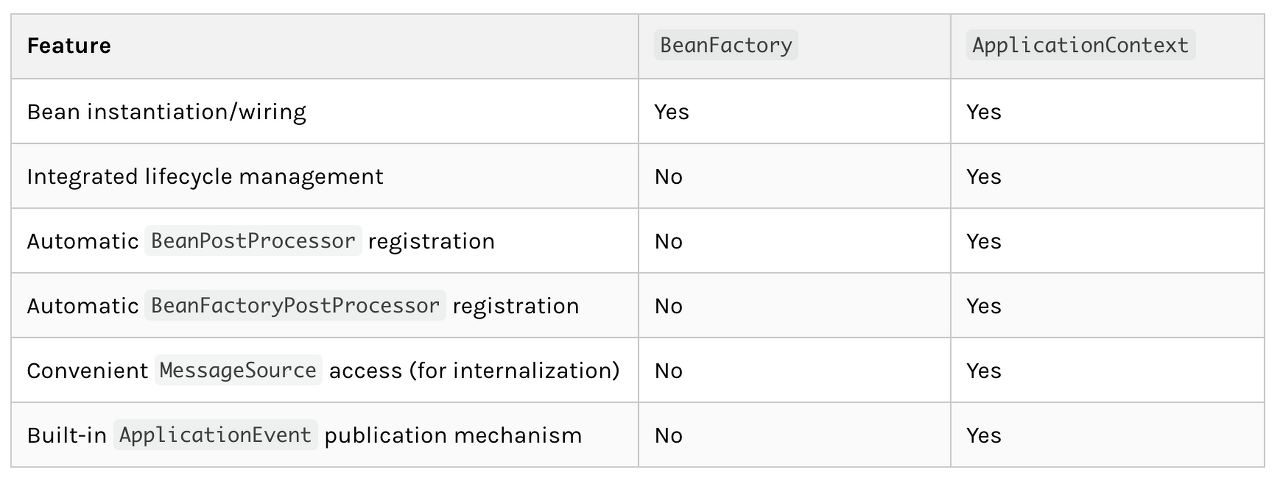Image resolution: width=1280 pixels, height=478 pixels.
Task: Click BeanFactory No for MessageSource access
Action: 668,370
